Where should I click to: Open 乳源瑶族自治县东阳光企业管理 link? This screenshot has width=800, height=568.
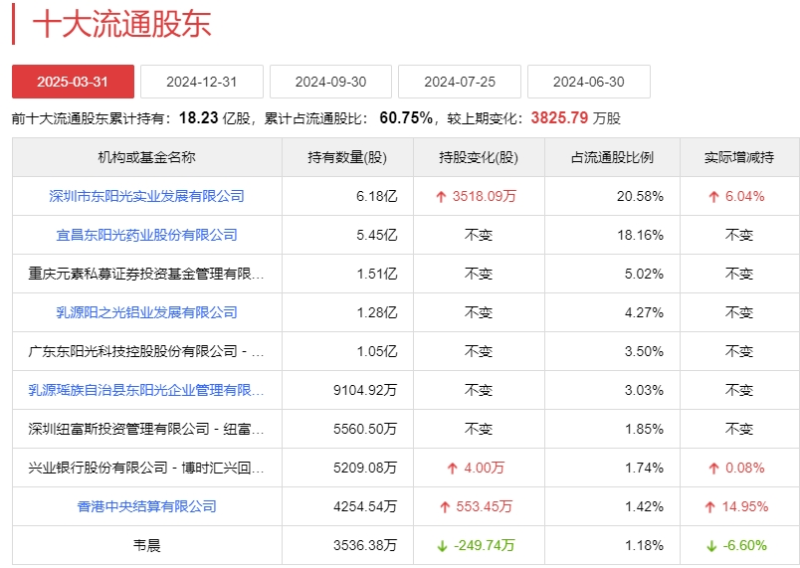coord(147,390)
